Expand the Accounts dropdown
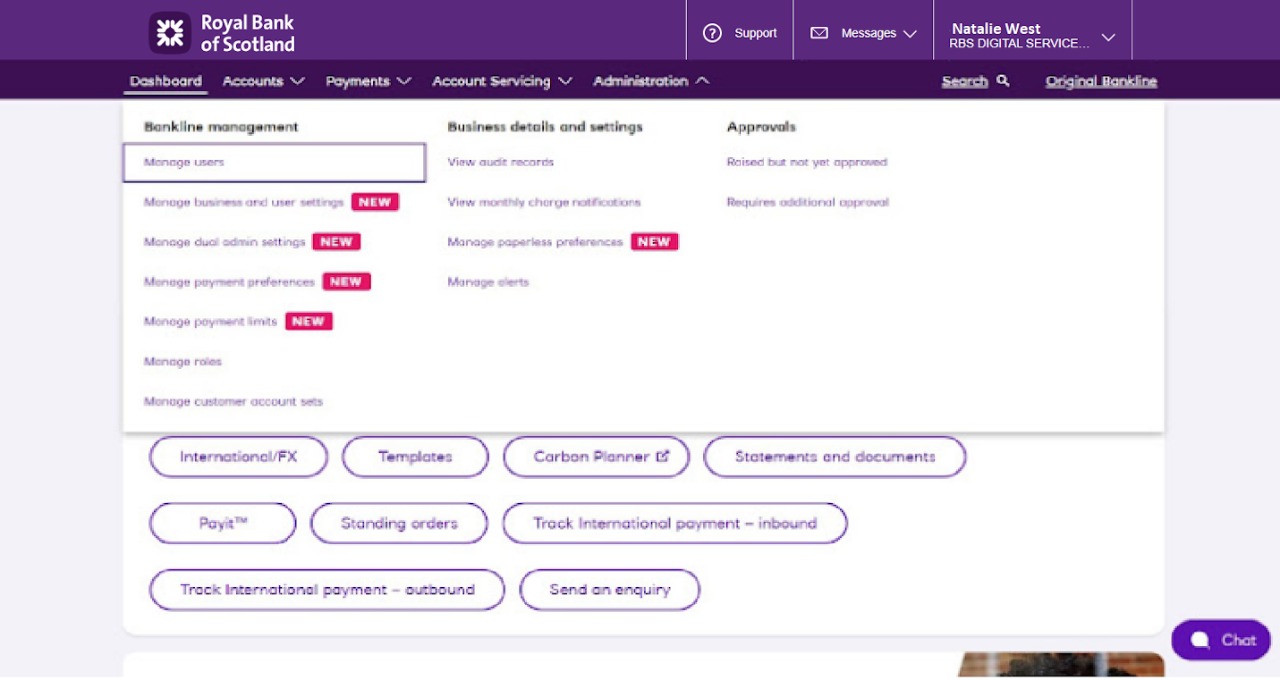The width and height of the screenshot is (1280, 680). coord(262,81)
